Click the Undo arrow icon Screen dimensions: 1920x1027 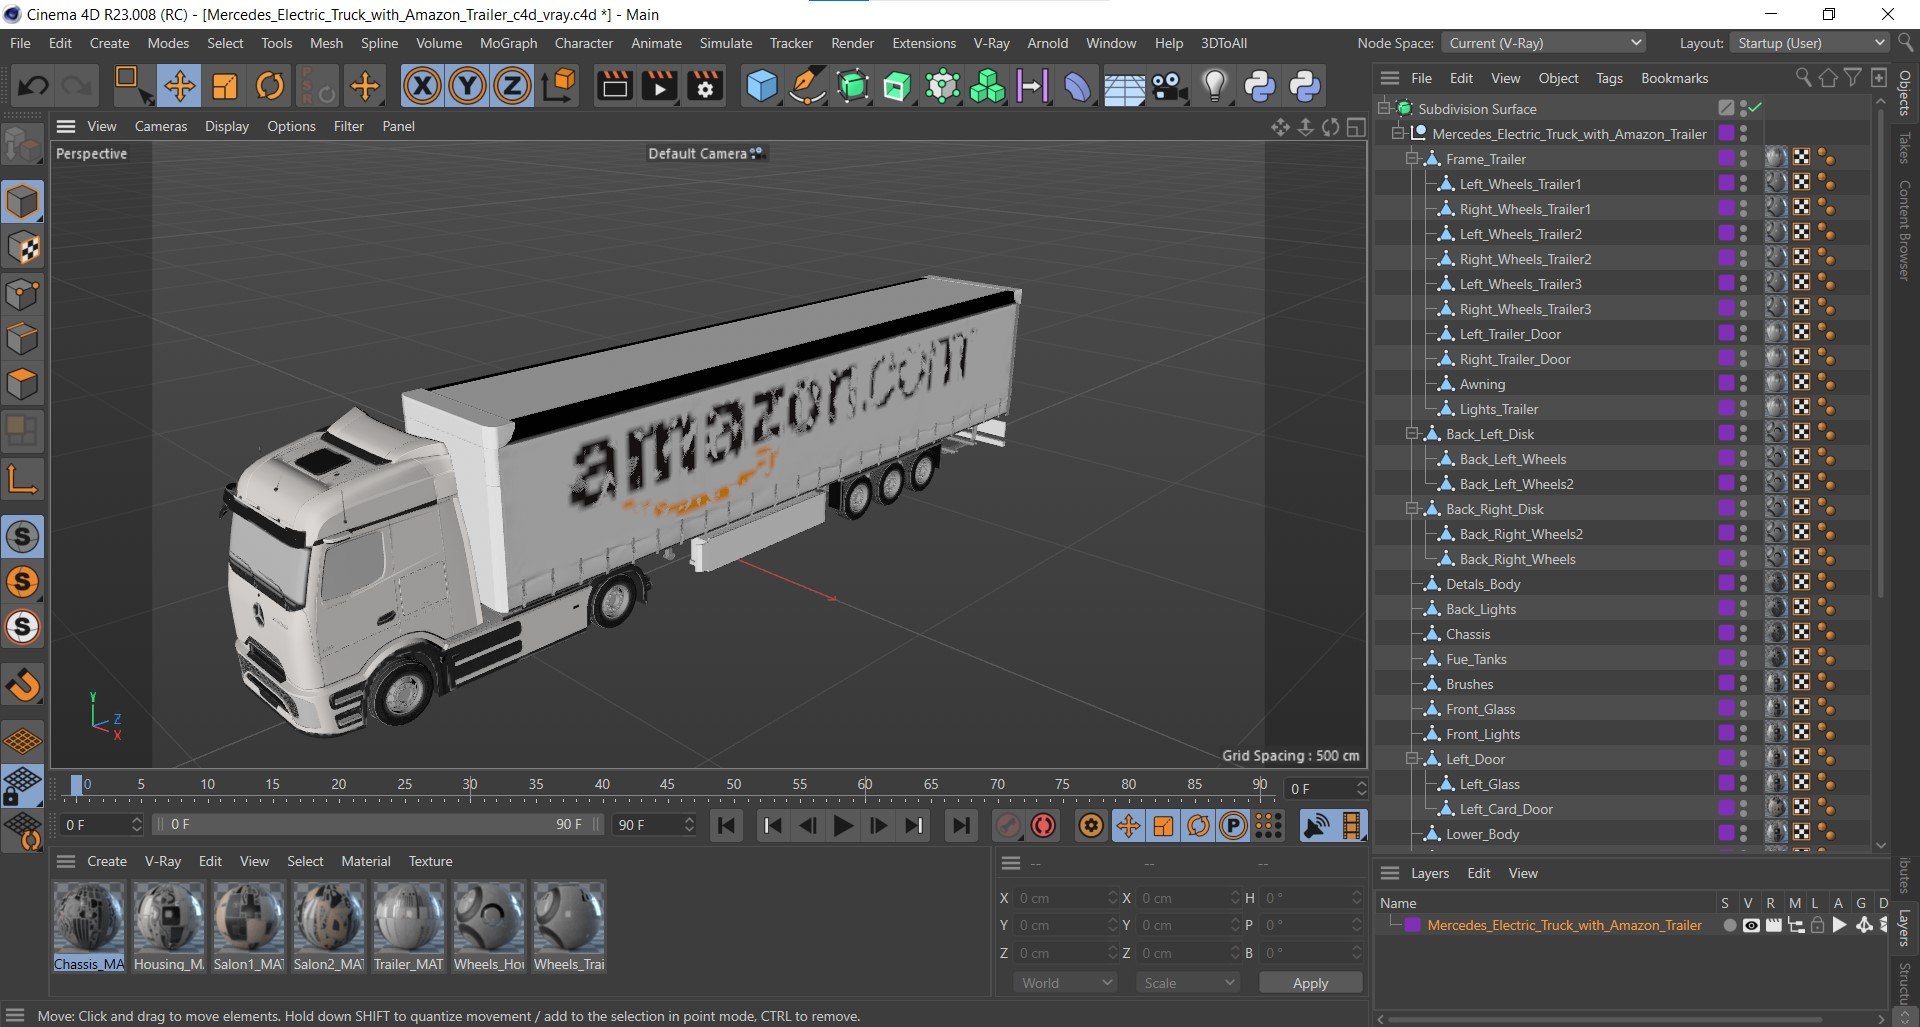33,86
